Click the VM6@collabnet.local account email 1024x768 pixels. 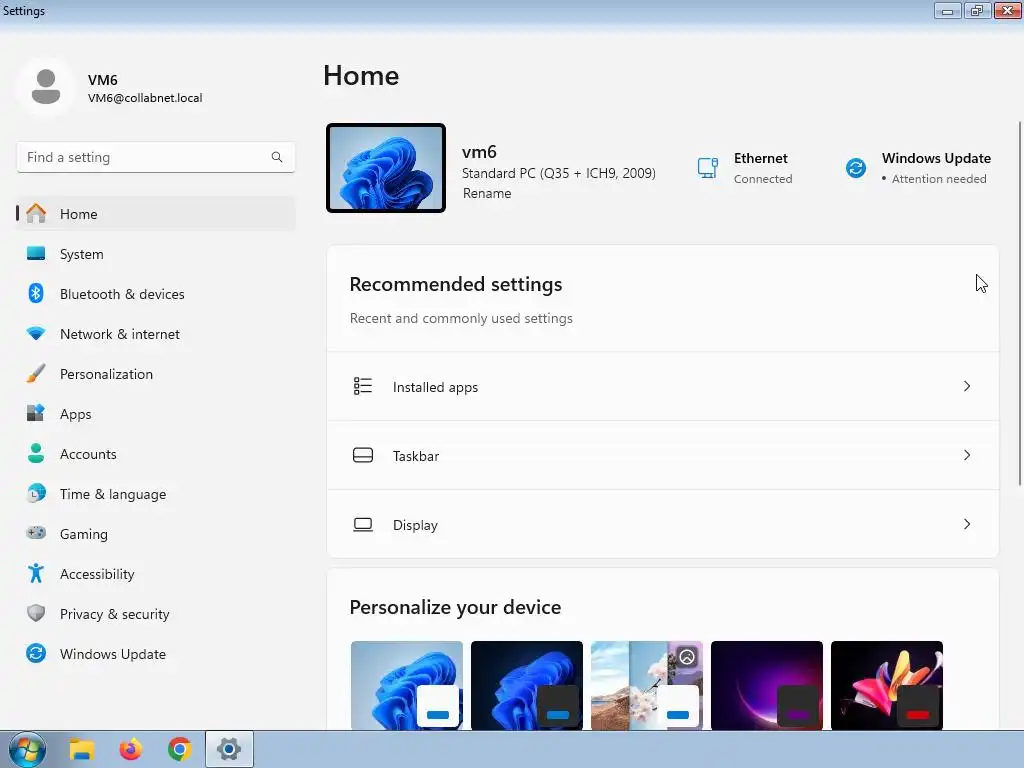tap(145, 98)
